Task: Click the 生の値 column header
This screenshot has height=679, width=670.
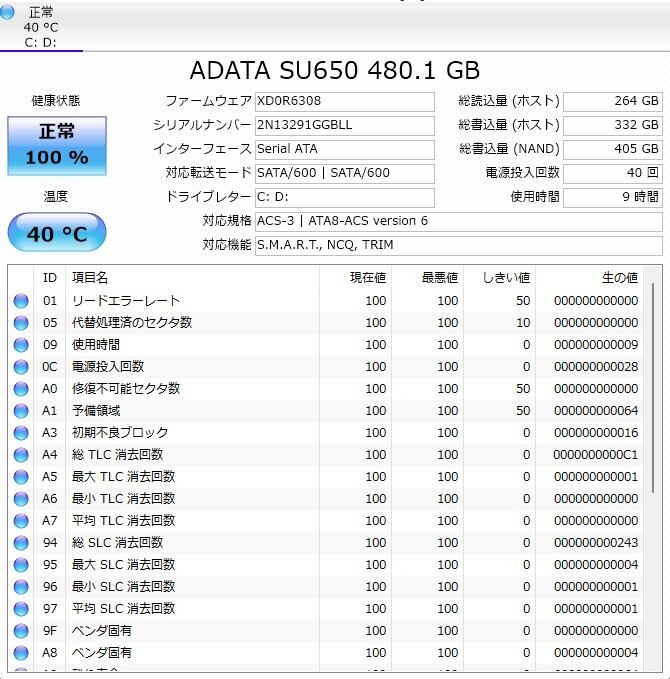Action: pos(618,277)
